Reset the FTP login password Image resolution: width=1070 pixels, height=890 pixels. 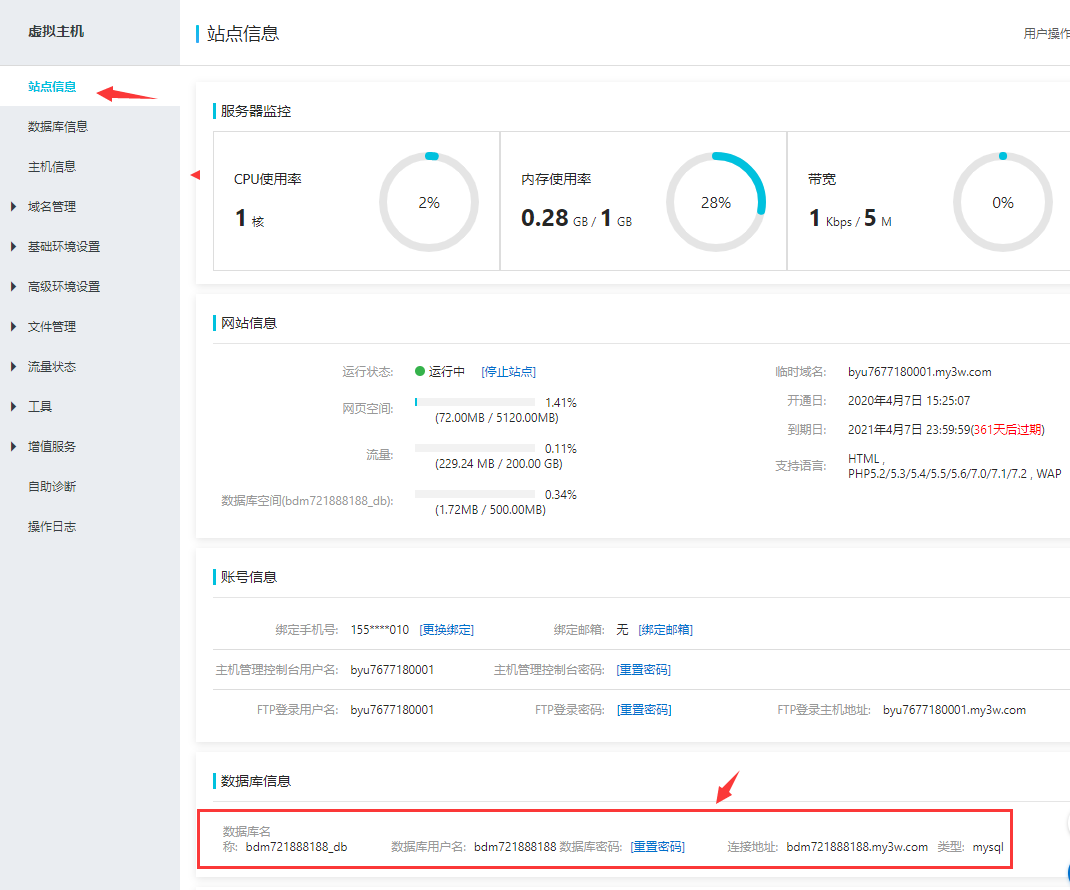(643, 710)
